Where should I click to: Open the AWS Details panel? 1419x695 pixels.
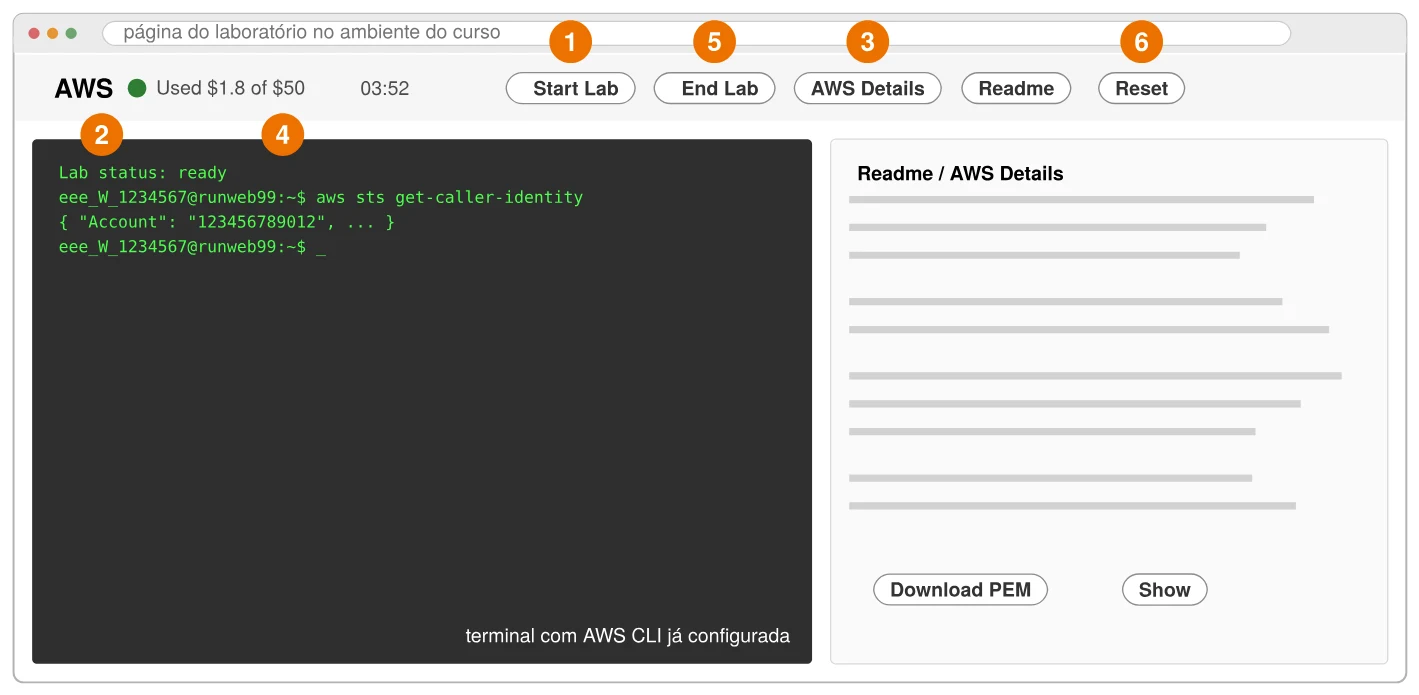pos(867,88)
